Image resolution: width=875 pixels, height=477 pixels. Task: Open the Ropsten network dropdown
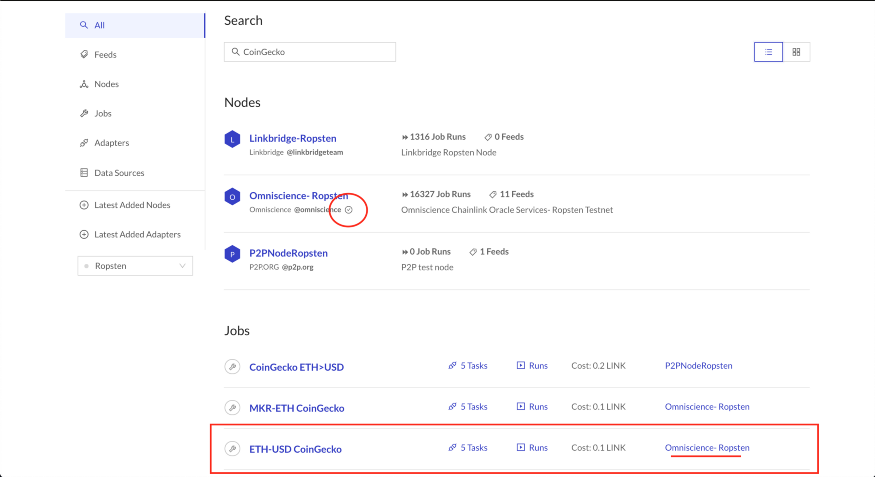click(135, 266)
